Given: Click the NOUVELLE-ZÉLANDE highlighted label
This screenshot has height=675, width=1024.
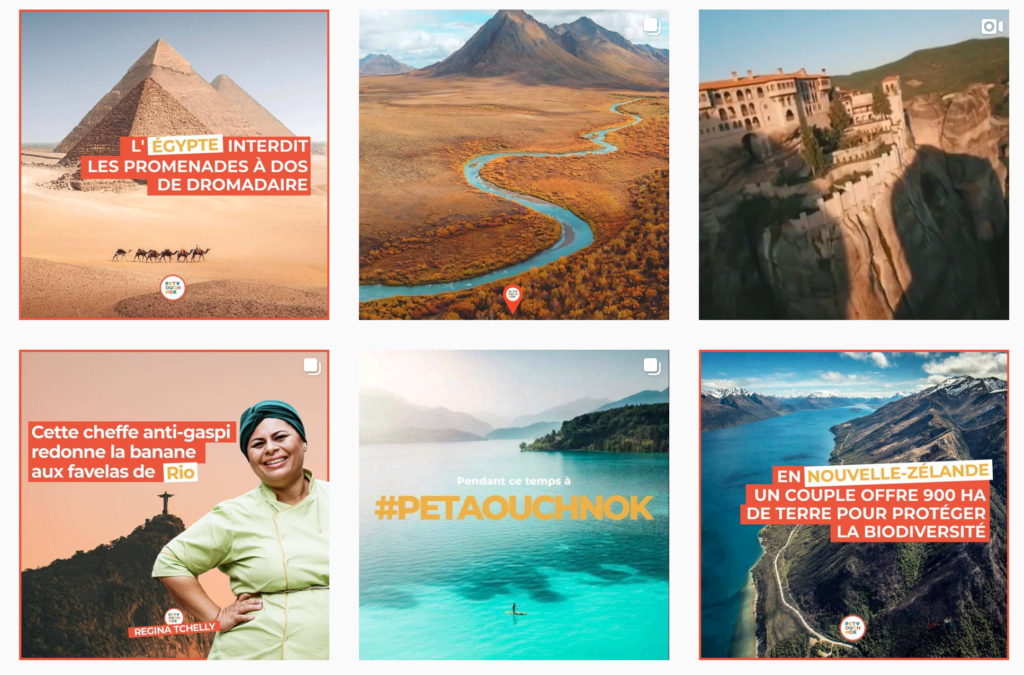Looking at the screenshot, I should coord(898,473).
